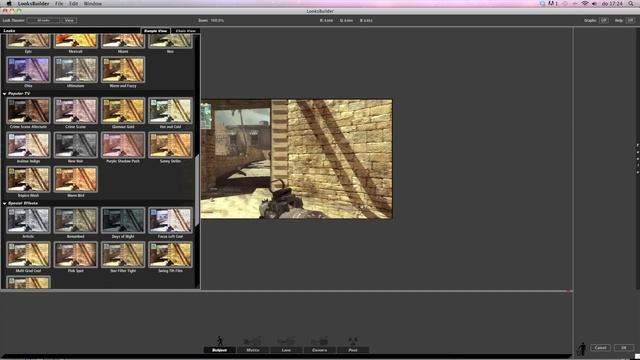The width and height of the screenshot is (640, 360).
Task: Apply the Neo look preset
Action: point(170,41)
